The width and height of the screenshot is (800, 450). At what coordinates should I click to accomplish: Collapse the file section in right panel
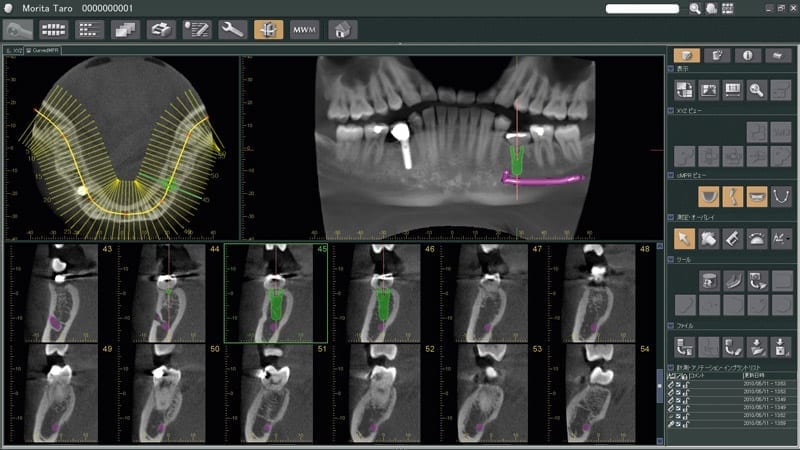[670, 326]
